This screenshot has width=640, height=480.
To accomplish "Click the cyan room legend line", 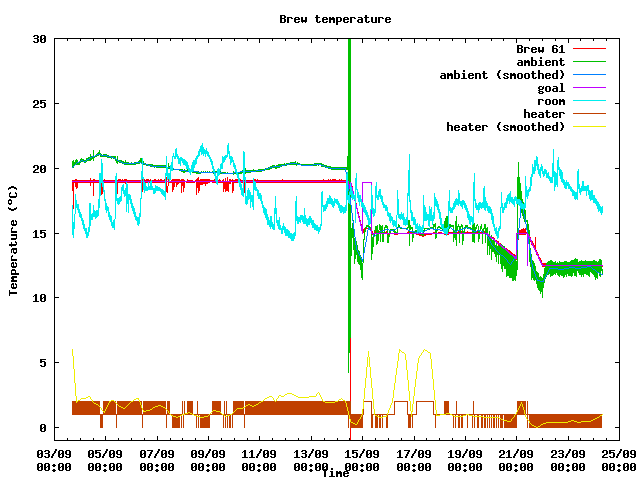I will point(589,101).
